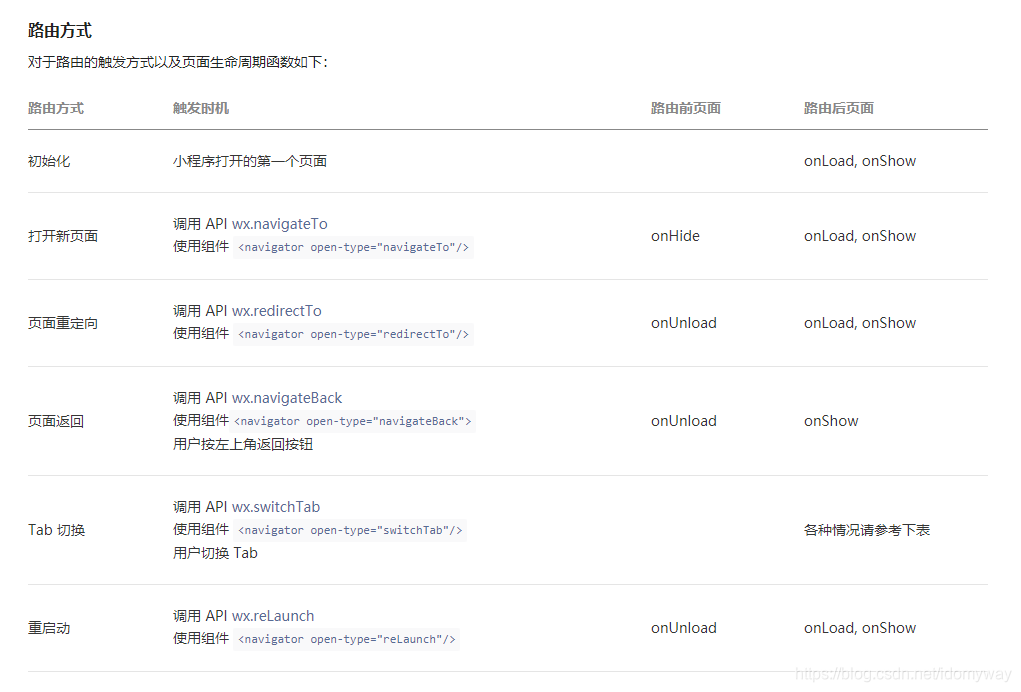This screenshot has height=692, width=1021.
Task: Click the navigateTo navigator code snippet
Action: [354, 247]
